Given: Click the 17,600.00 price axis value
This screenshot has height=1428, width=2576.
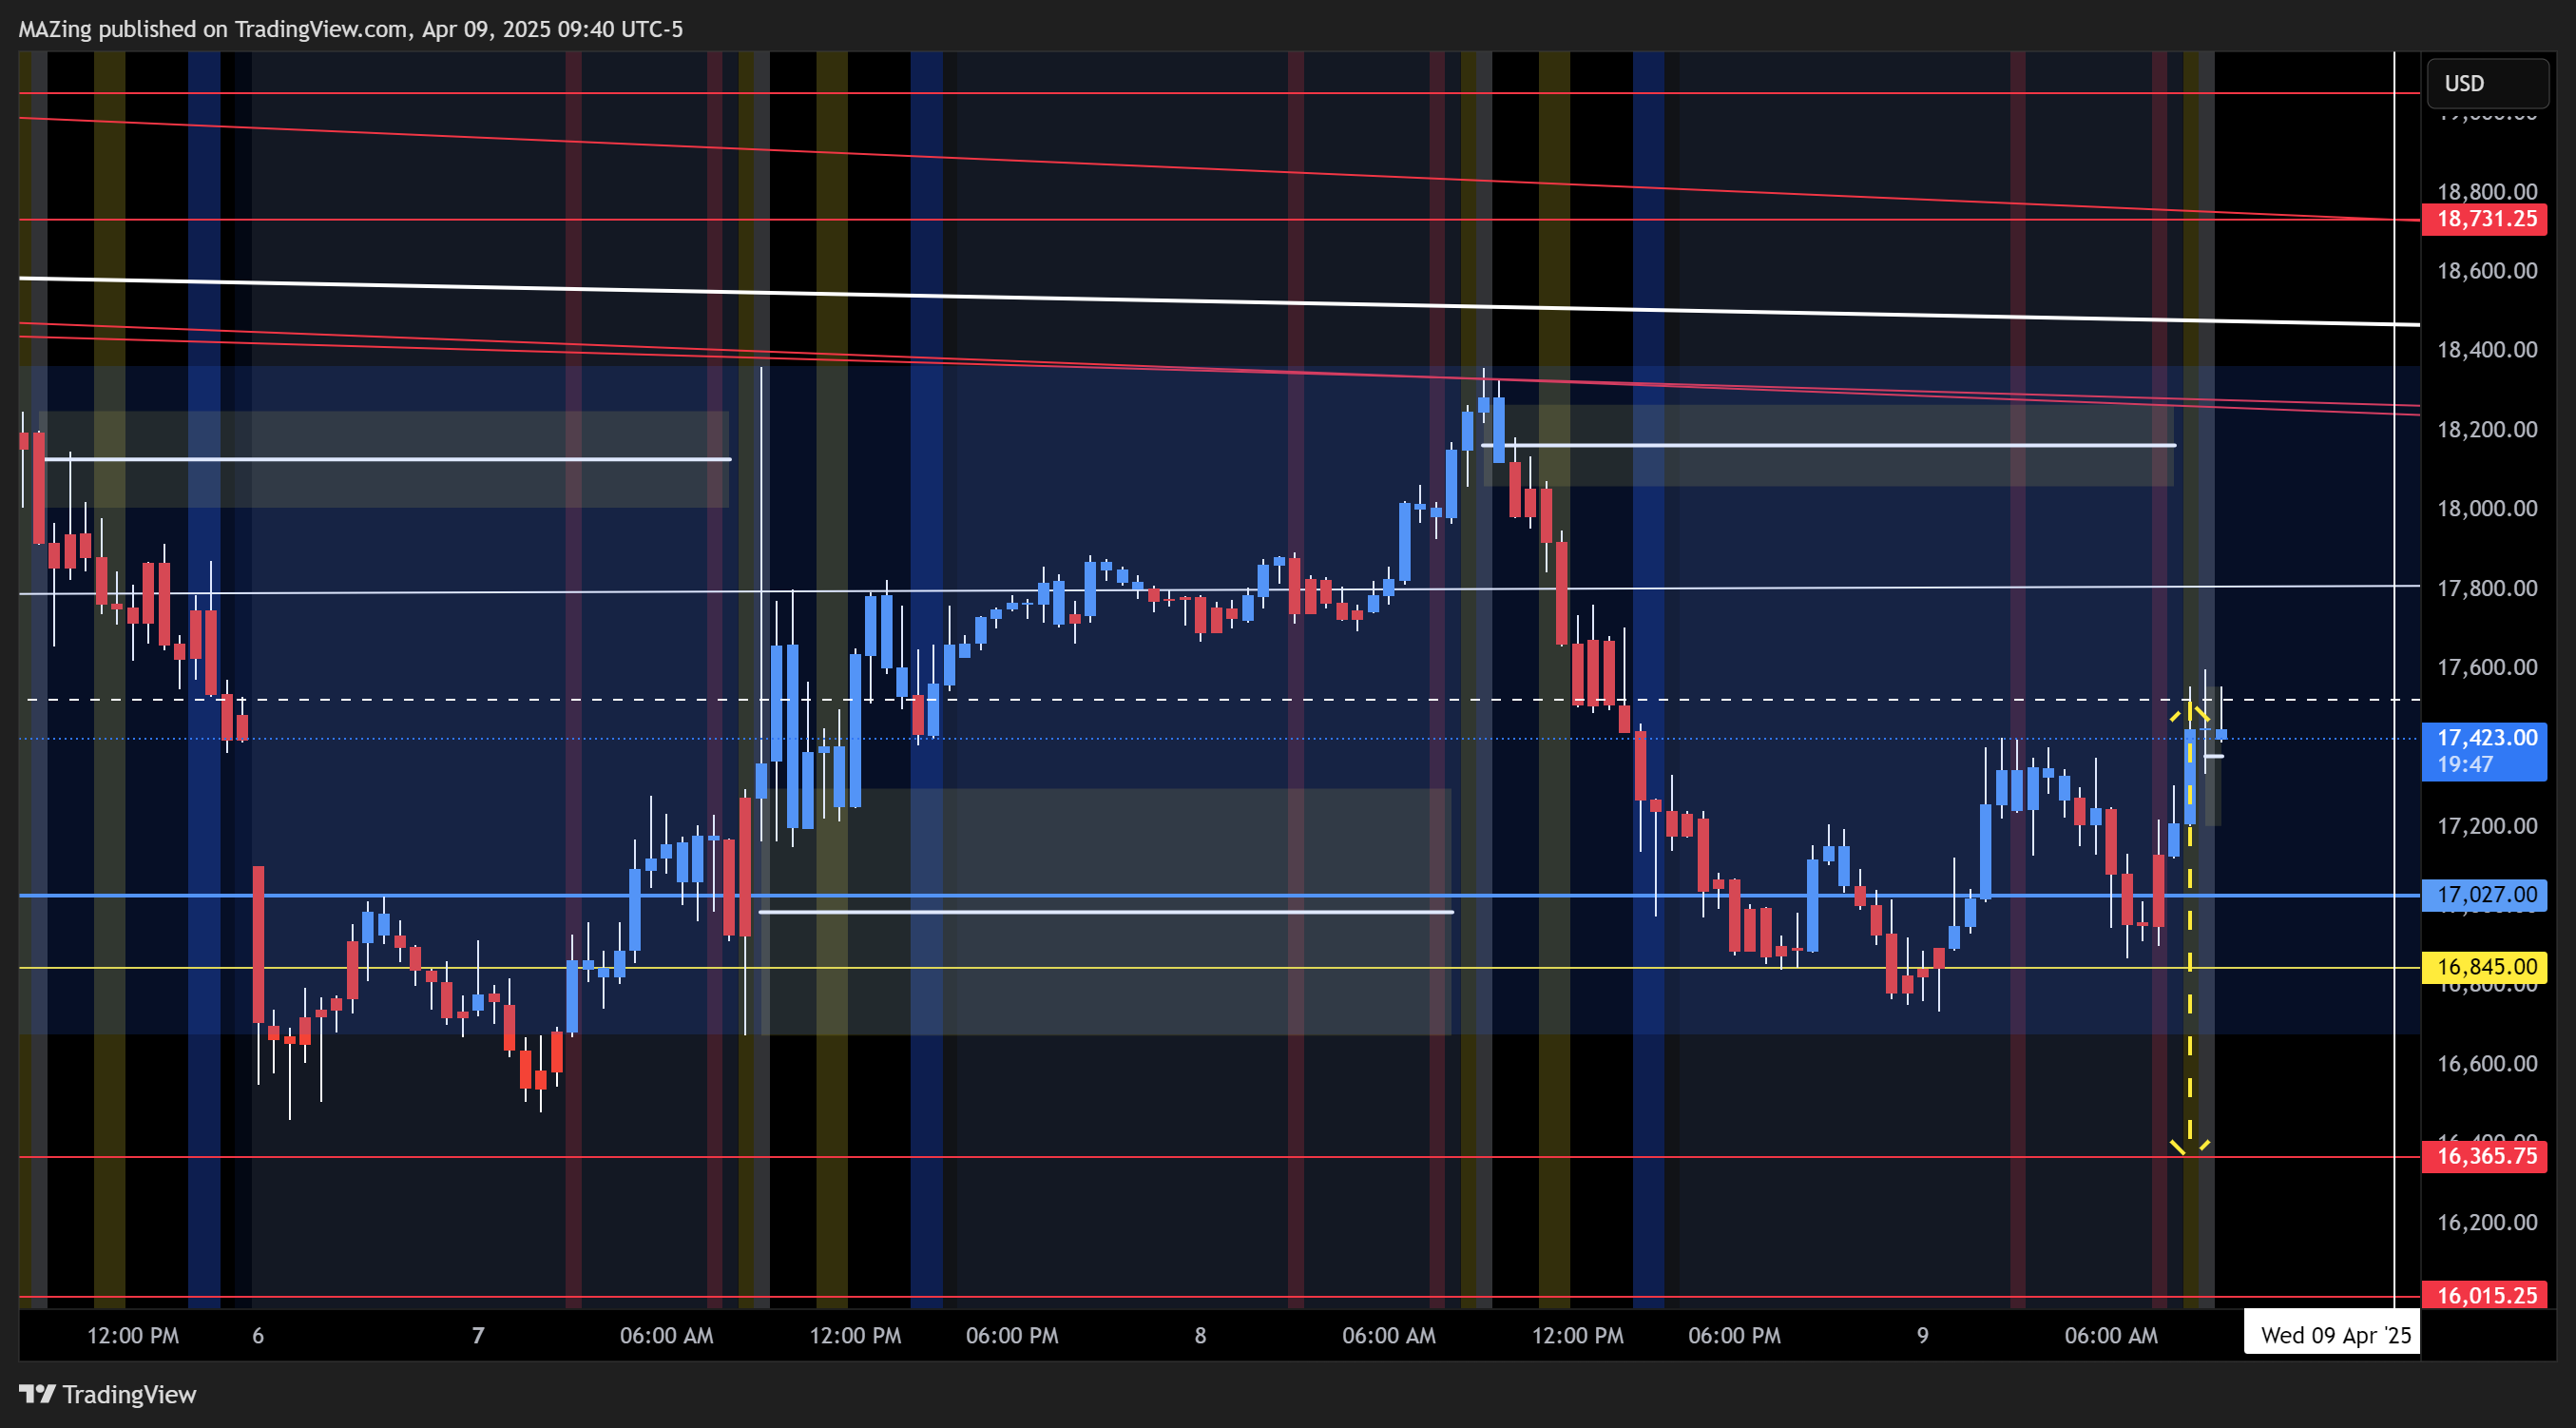Looking at the screenshot, I should point(2487,667).
